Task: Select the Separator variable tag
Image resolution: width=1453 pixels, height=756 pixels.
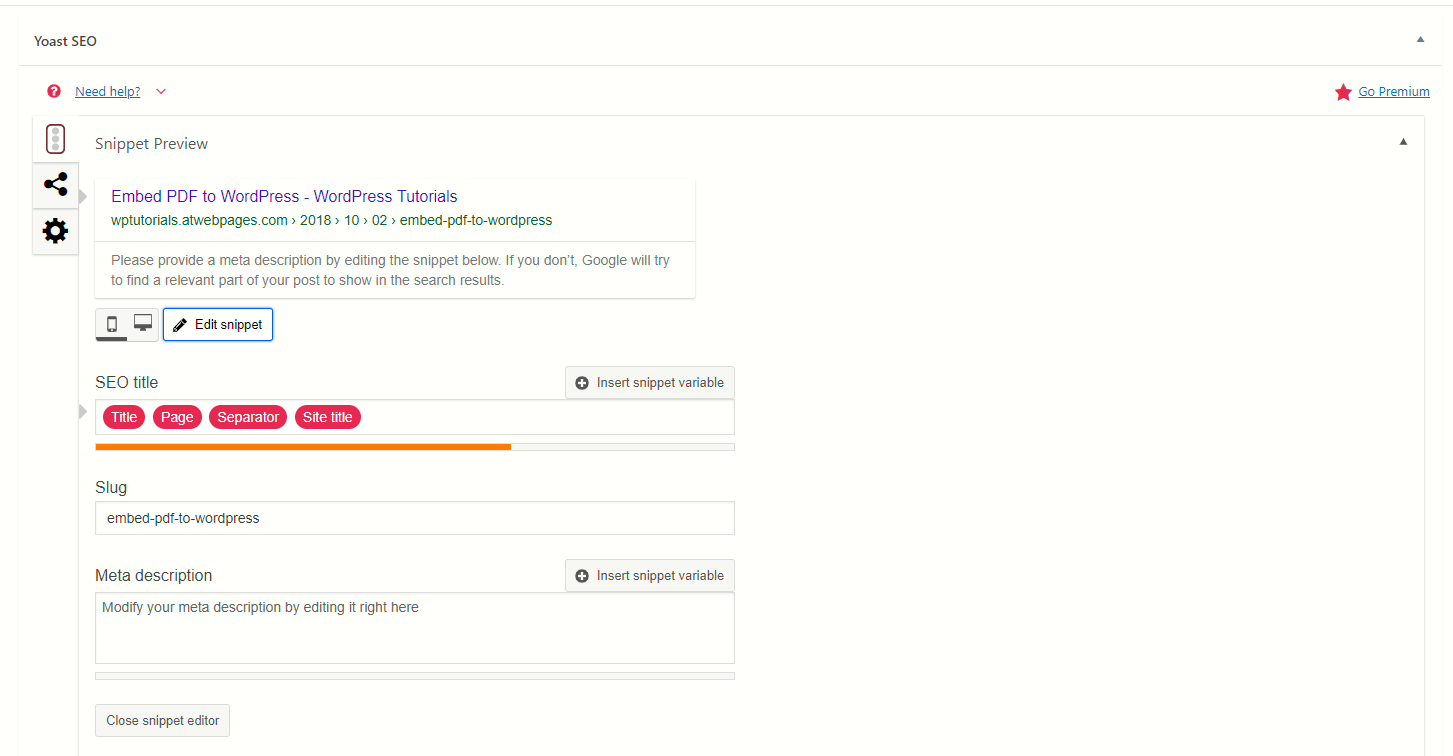Action: (x=248, y=417)
